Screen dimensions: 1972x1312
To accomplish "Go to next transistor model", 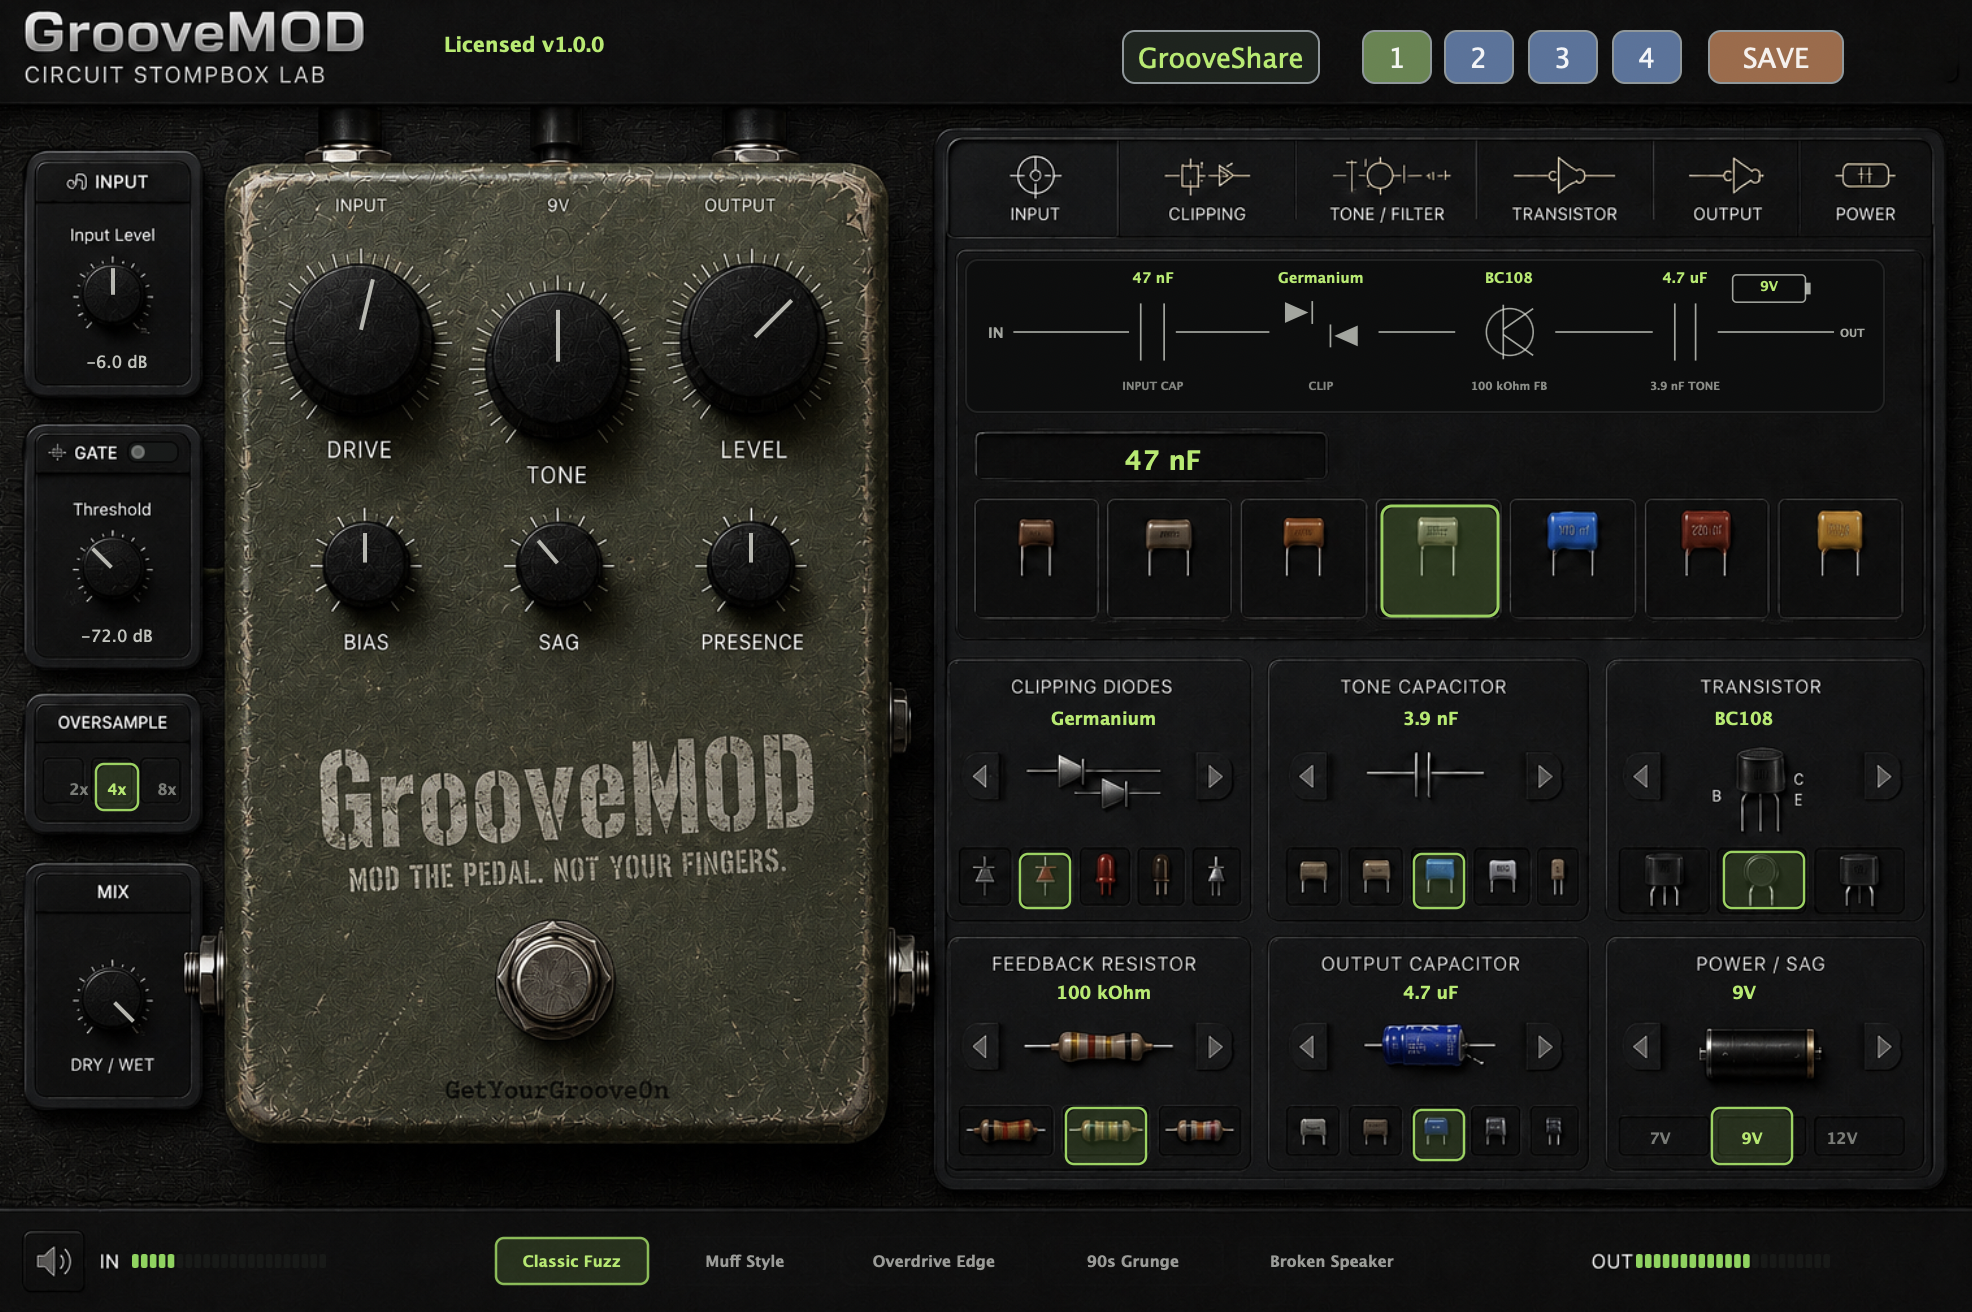I will coord(1883,776).
